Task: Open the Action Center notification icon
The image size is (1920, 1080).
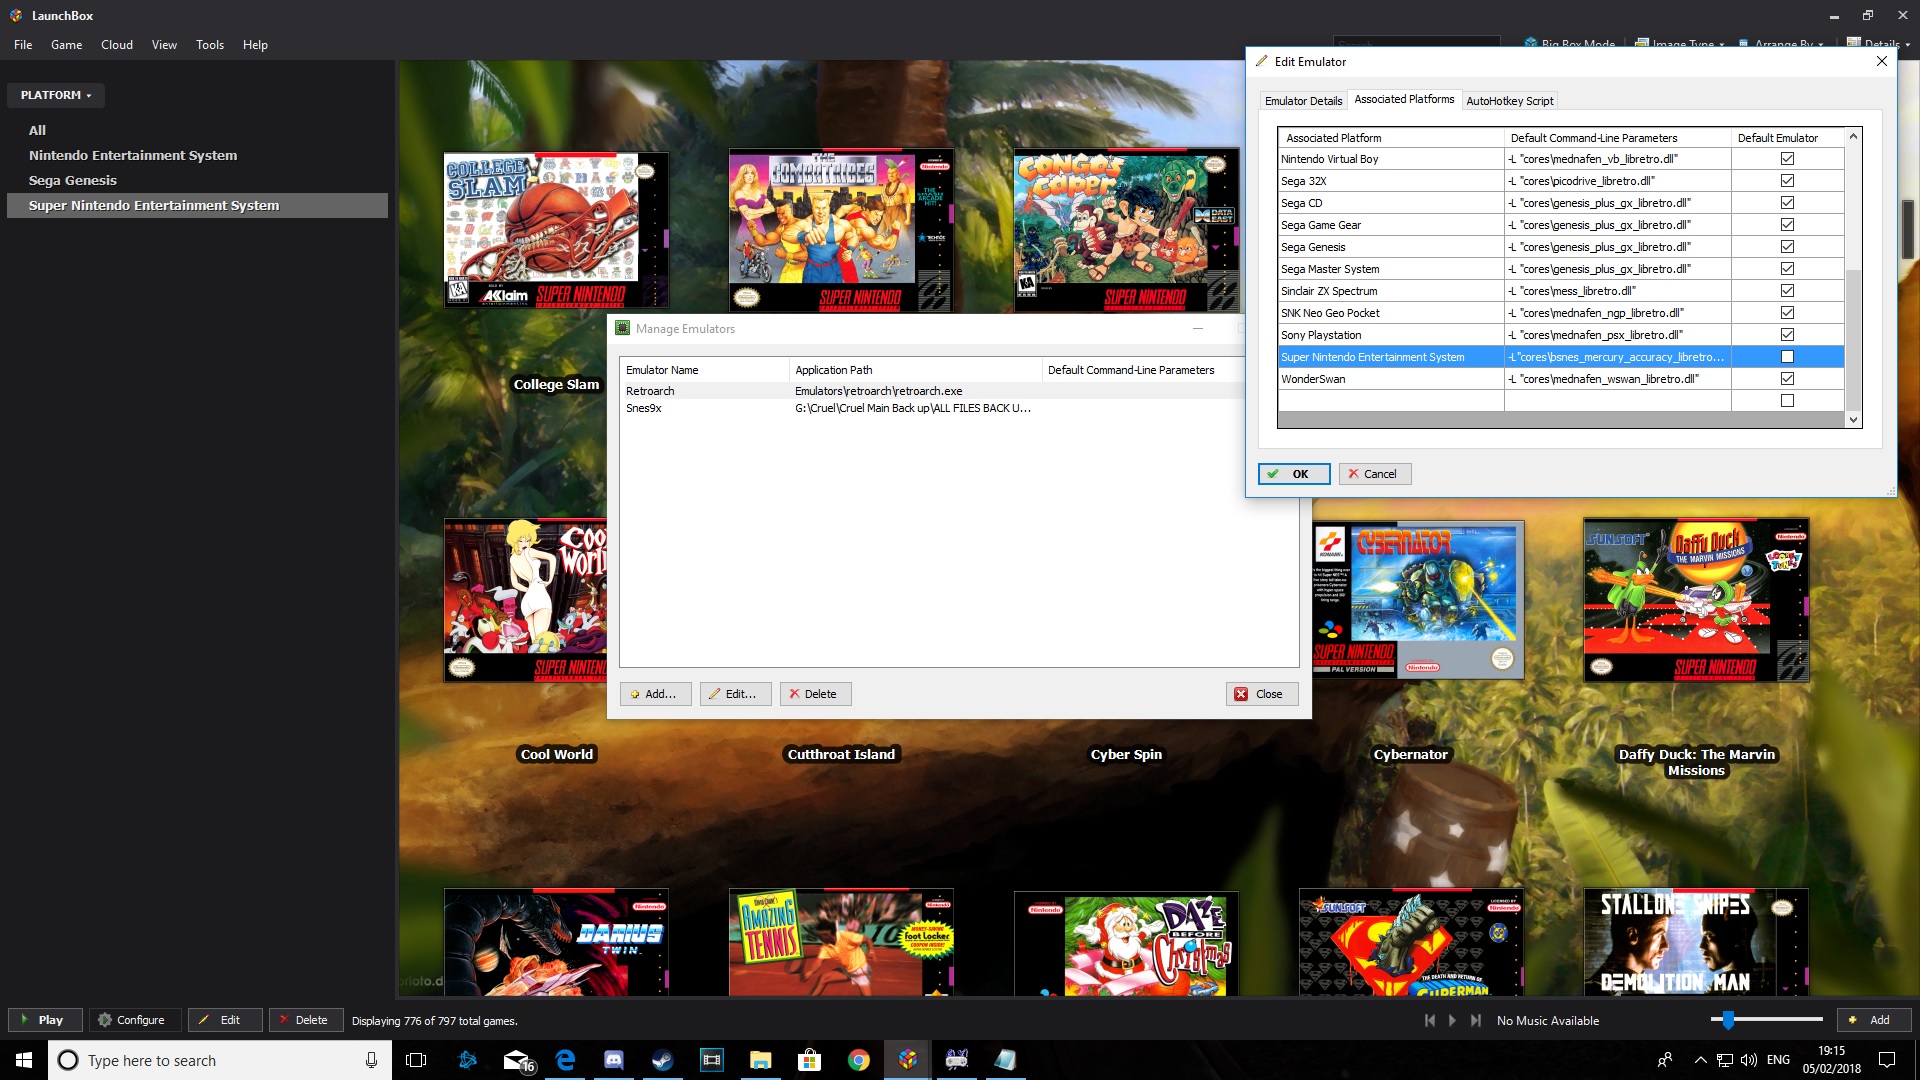Action: 1887,1060
